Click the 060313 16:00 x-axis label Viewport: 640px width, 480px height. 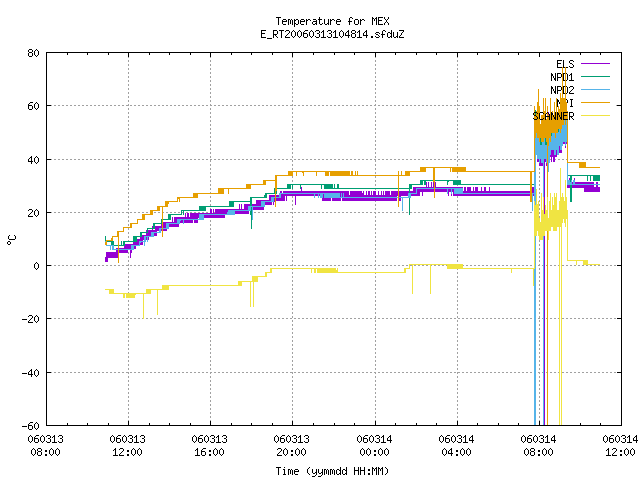coord(209,446)
